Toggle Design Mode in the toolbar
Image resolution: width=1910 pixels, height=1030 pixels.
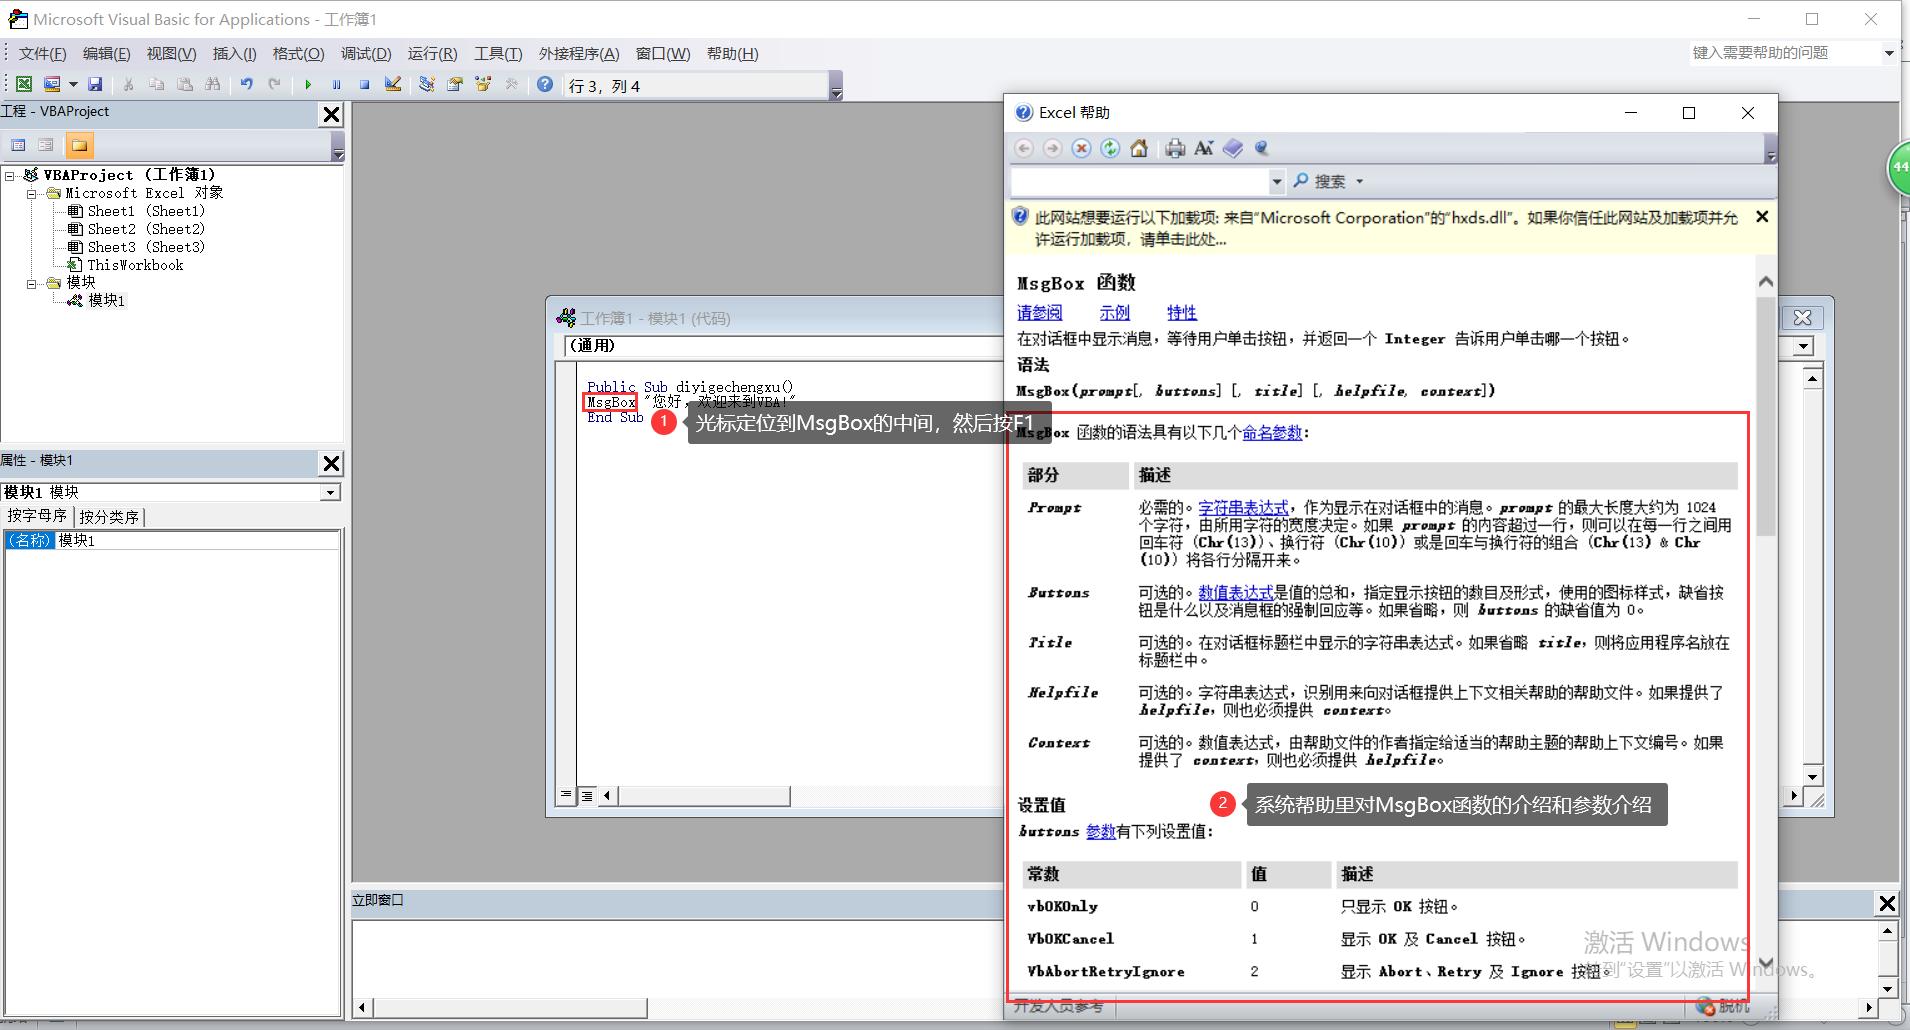click(x=393, y=85)
